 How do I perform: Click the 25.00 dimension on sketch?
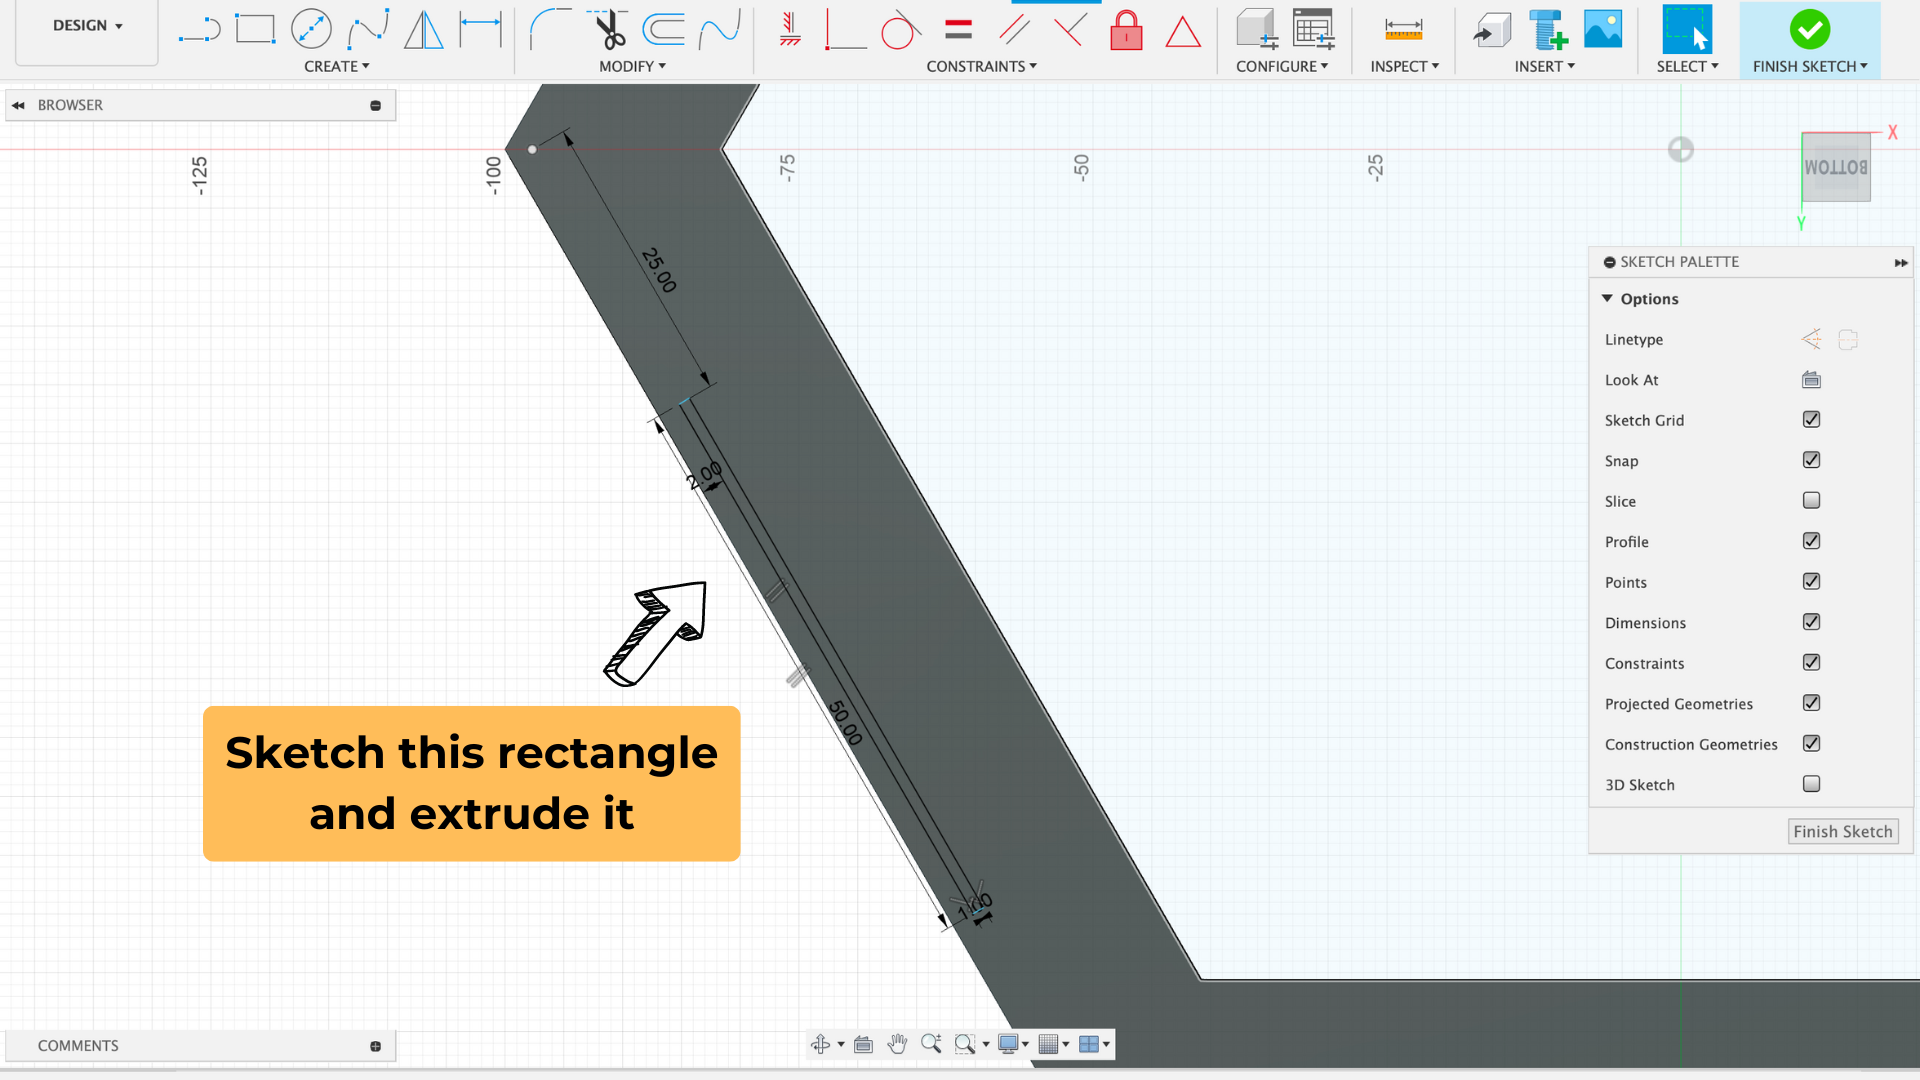coord(659,270)
